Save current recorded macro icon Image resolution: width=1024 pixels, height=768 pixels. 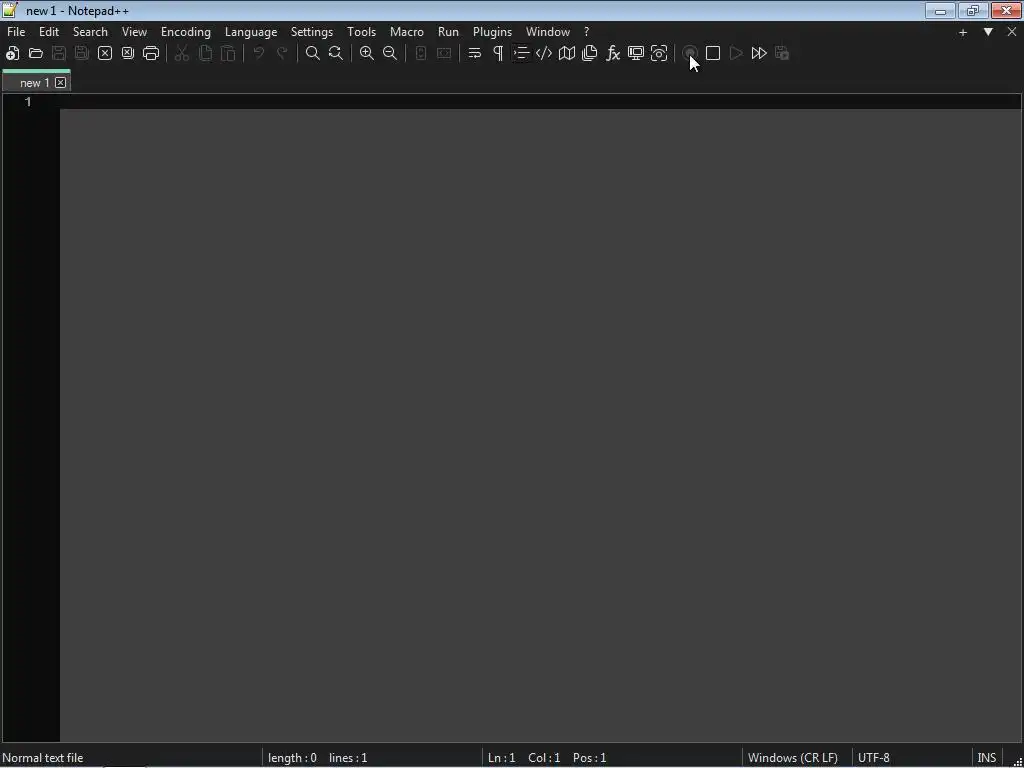pyautogui.click(x=782, y=54)
